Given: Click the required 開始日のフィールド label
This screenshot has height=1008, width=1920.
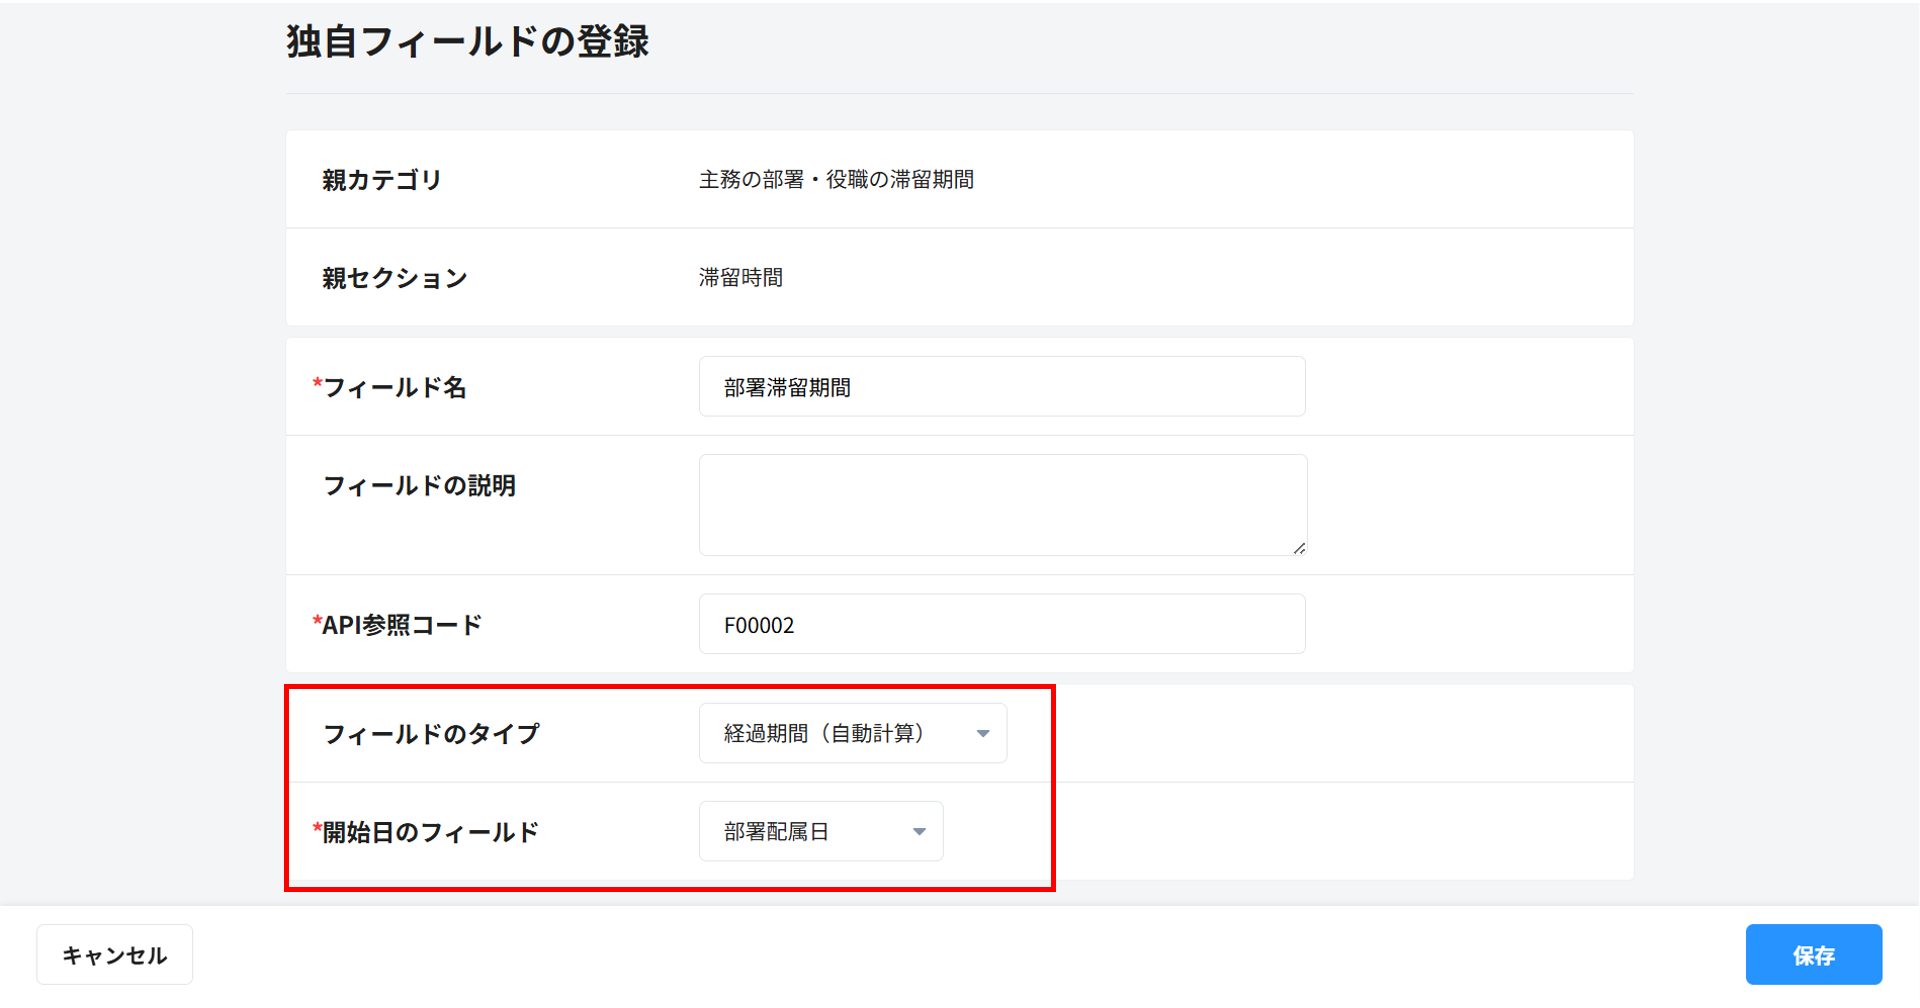Looking at the screenshot, I should pos(430,832).
